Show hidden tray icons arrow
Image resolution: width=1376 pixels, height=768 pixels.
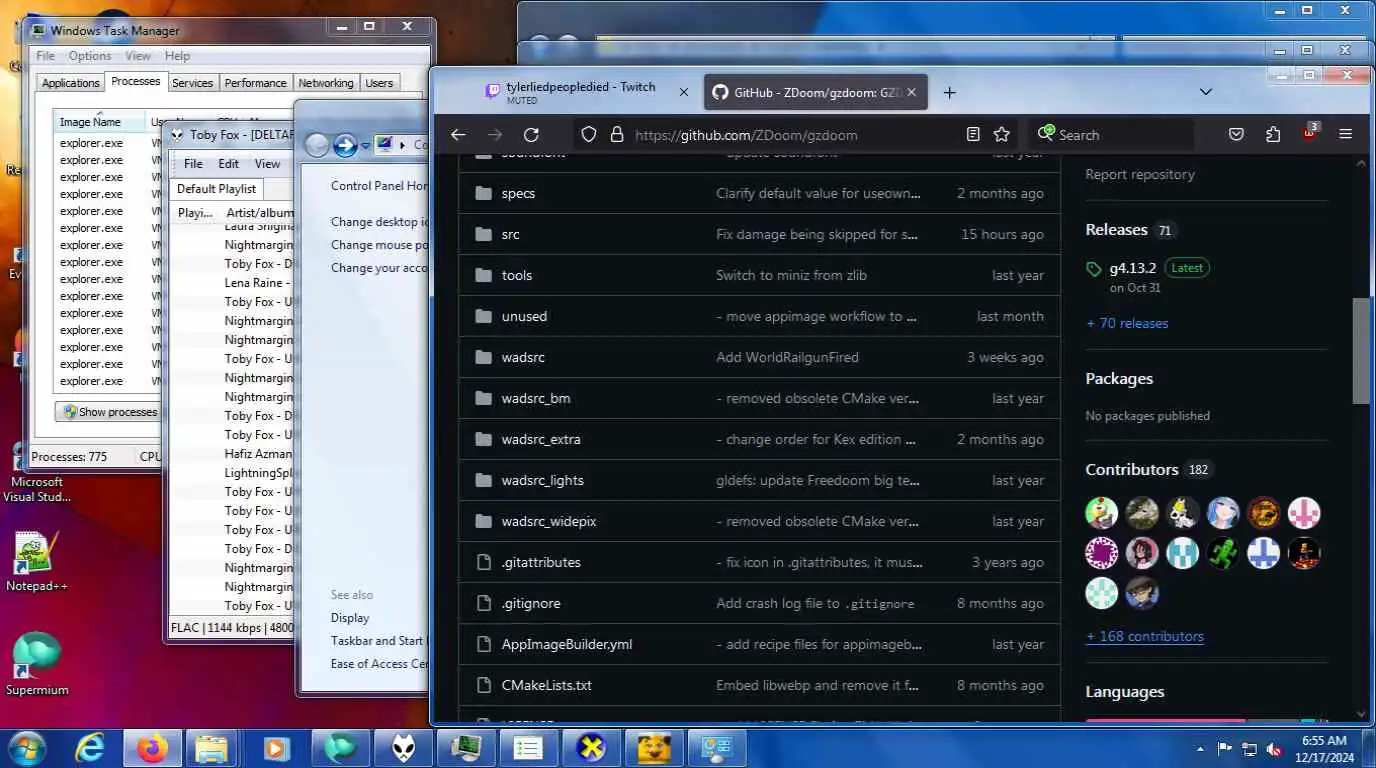coord(1200,749)
